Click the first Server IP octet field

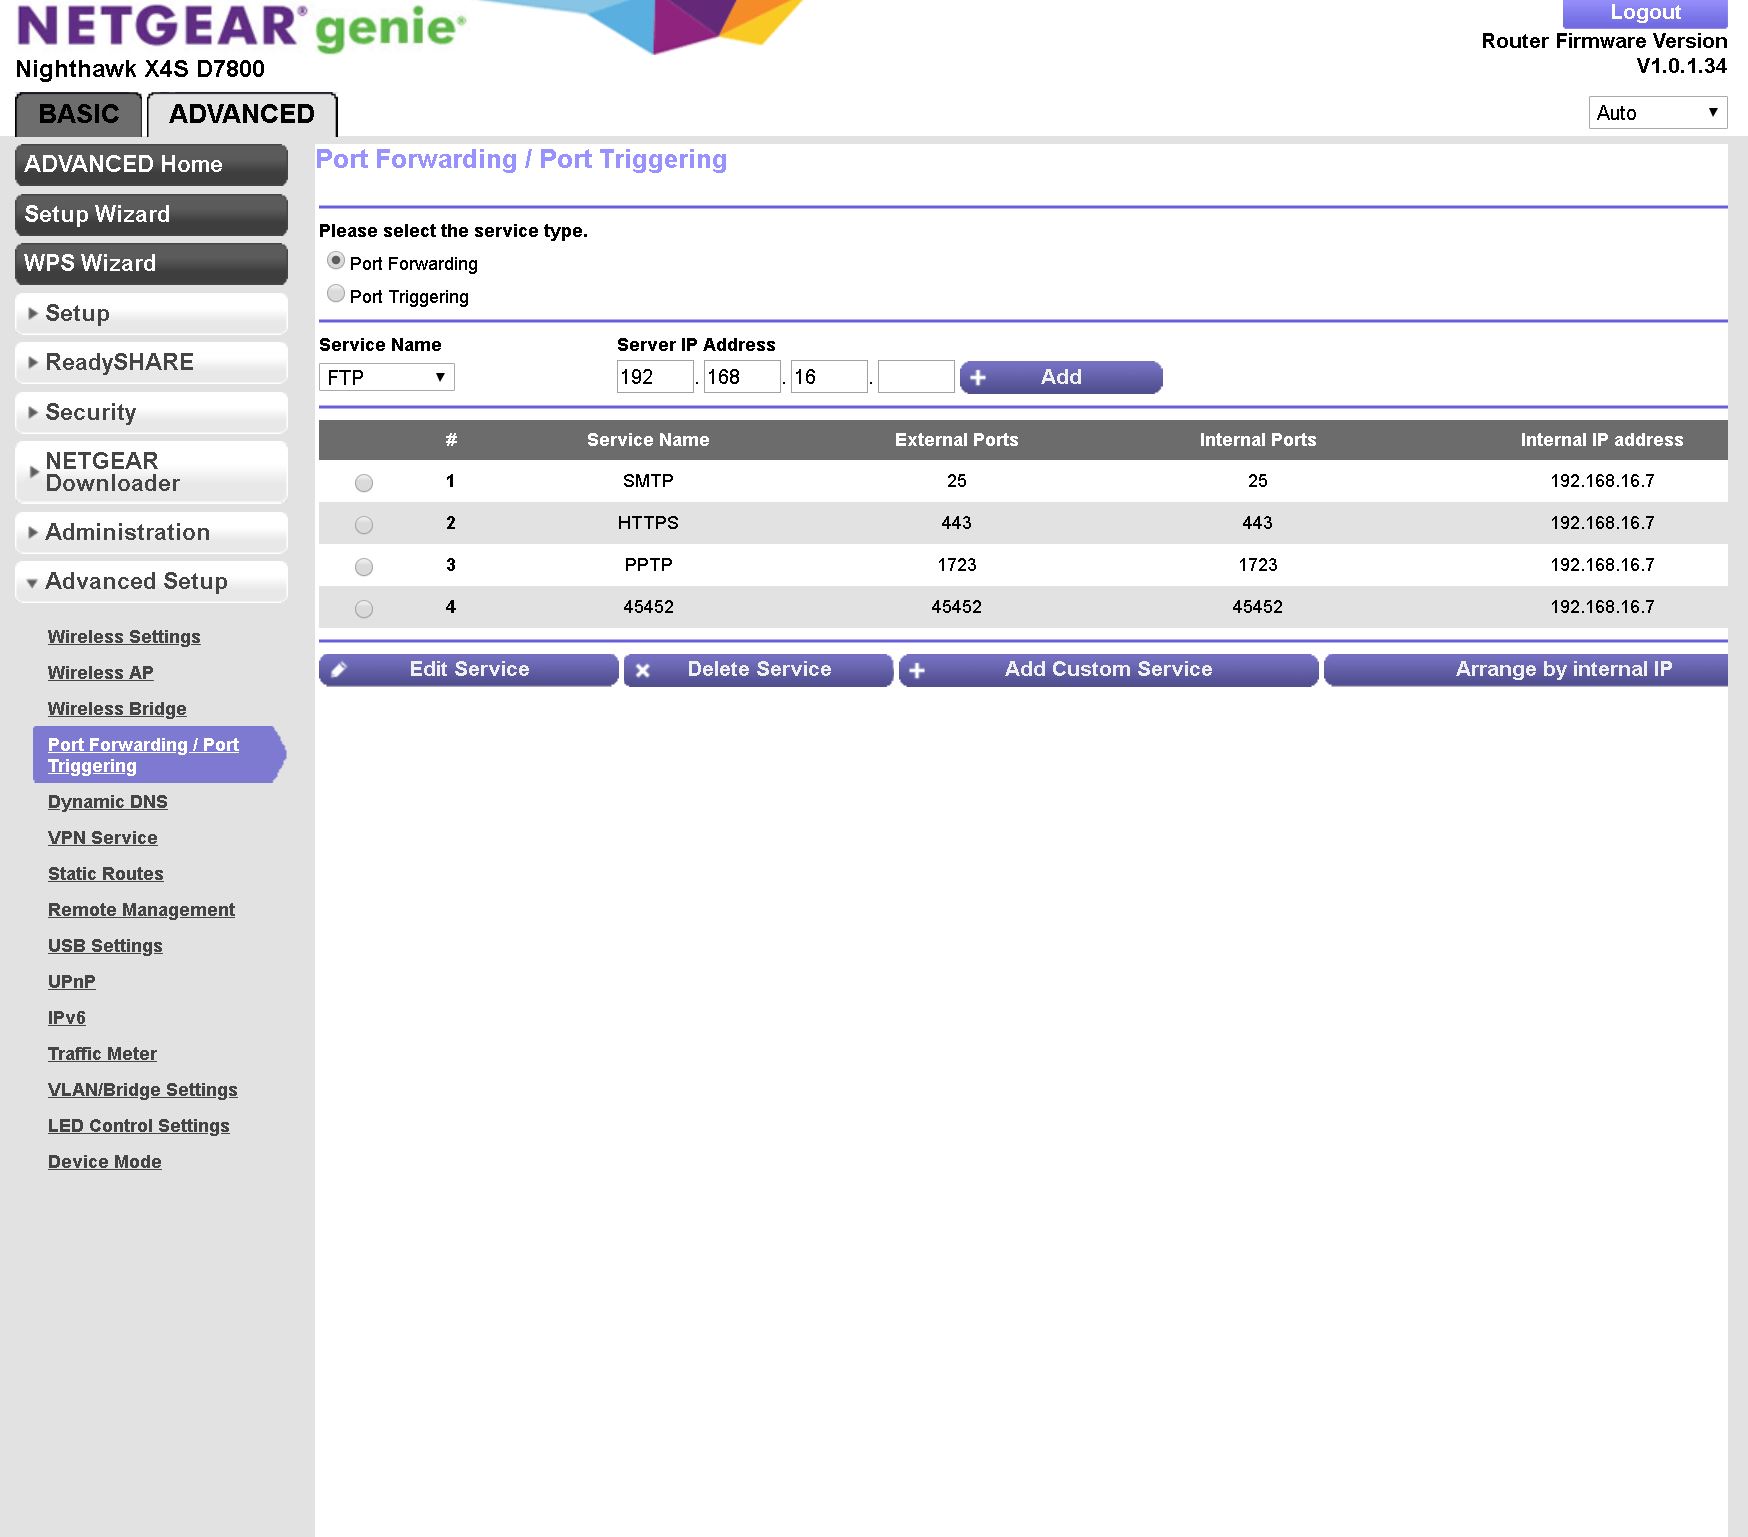tap(655, 377)
